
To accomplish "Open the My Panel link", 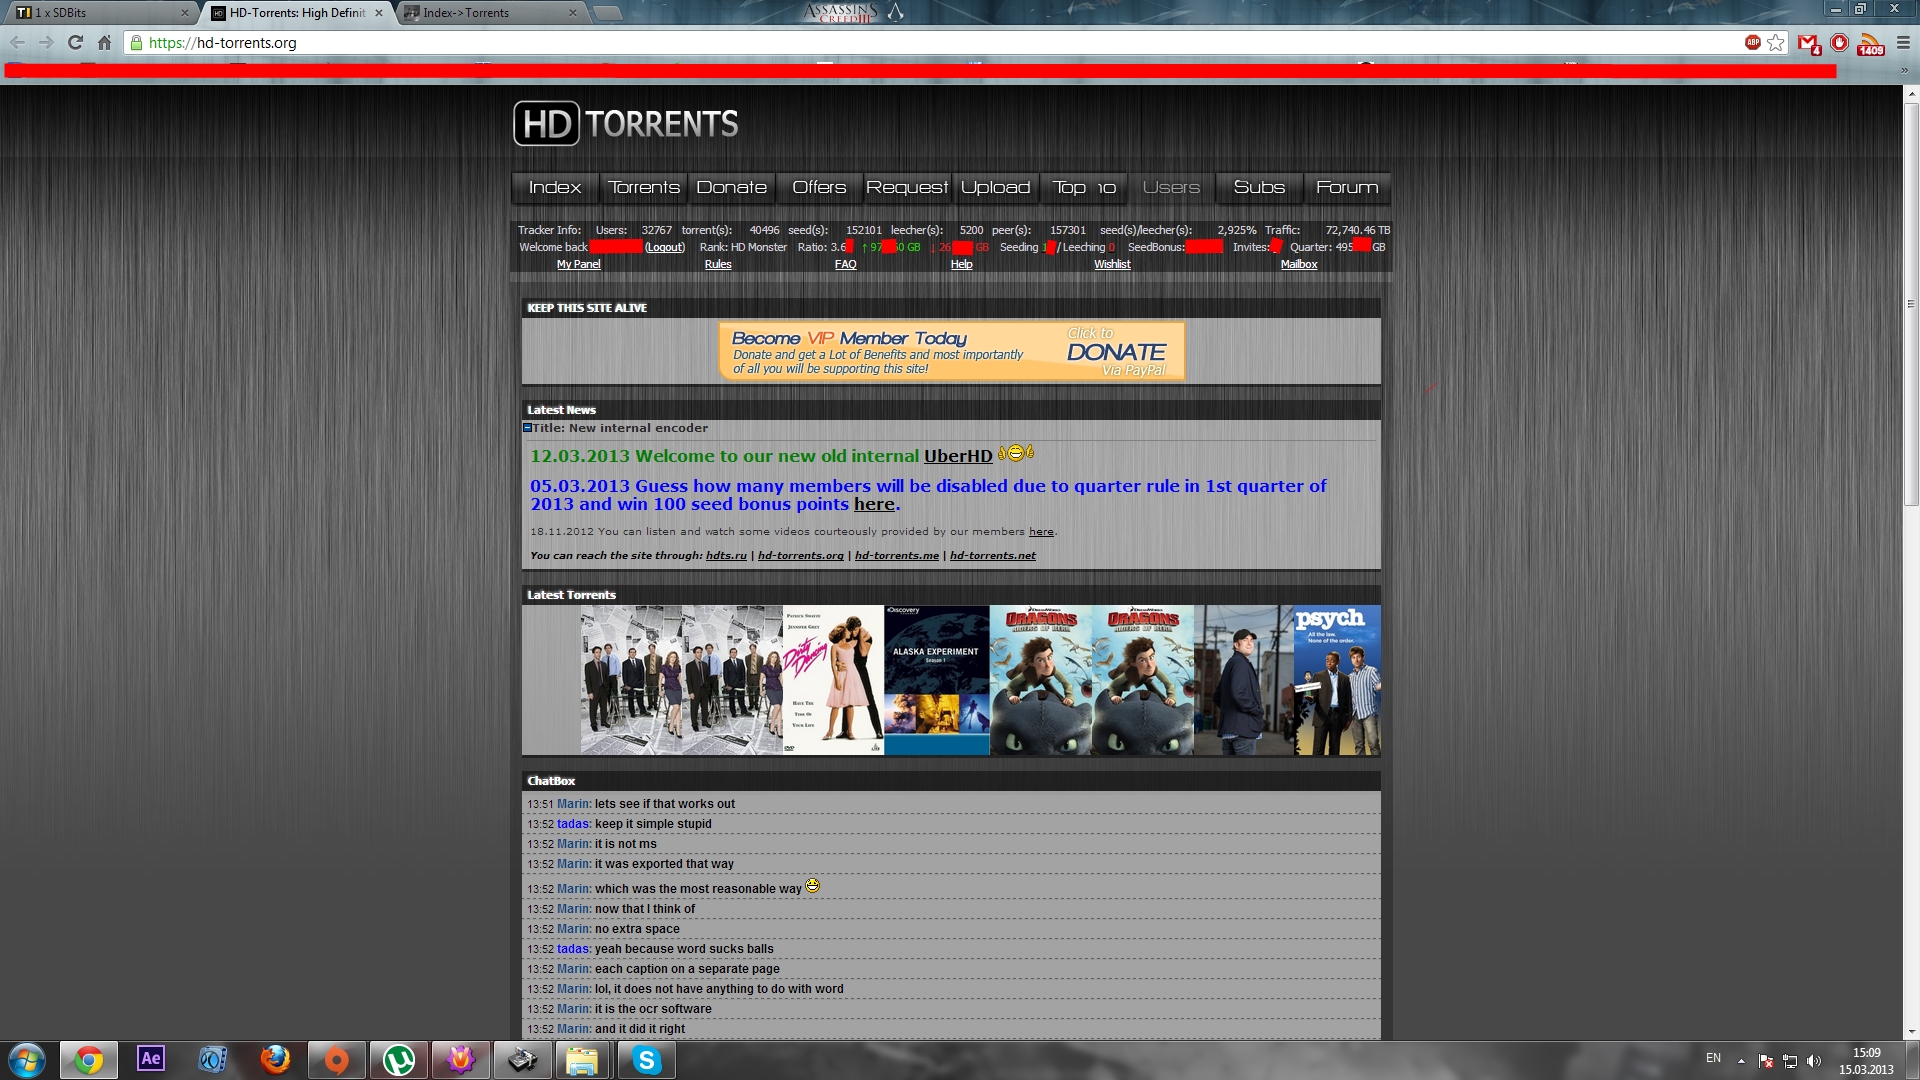I will coord(578,264).
